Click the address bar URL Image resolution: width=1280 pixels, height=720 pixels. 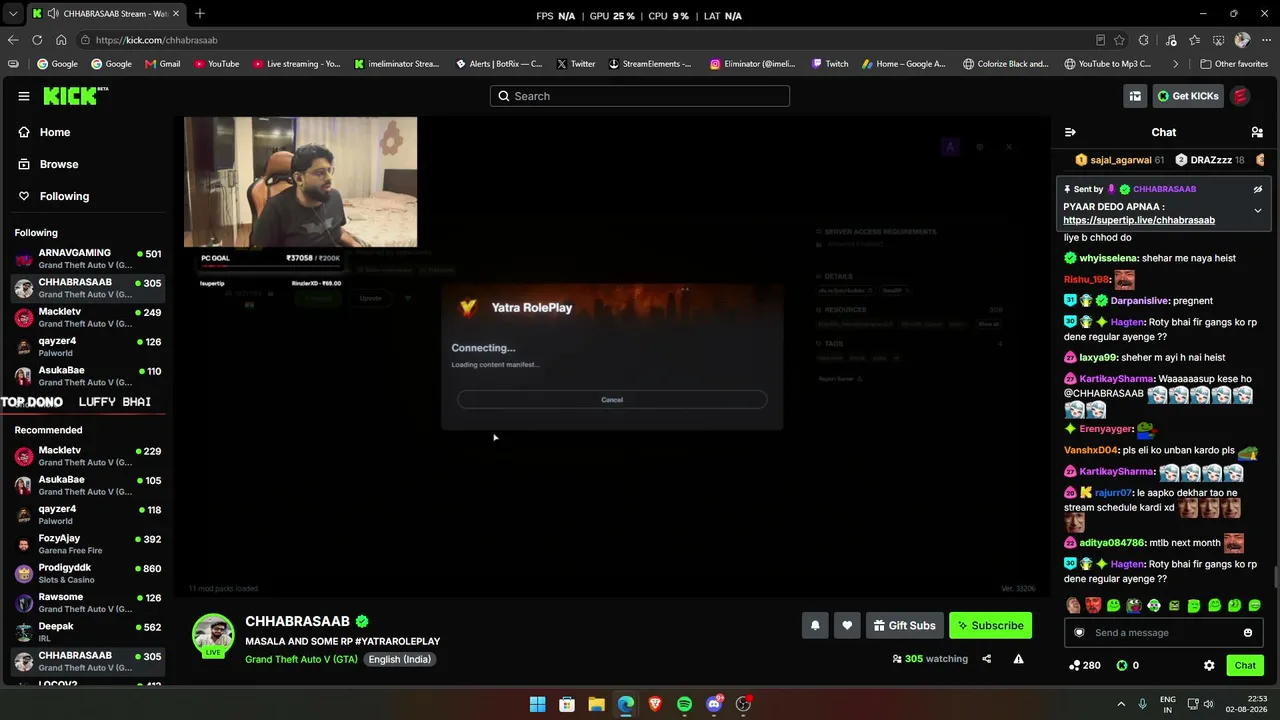tap(157, 40)
